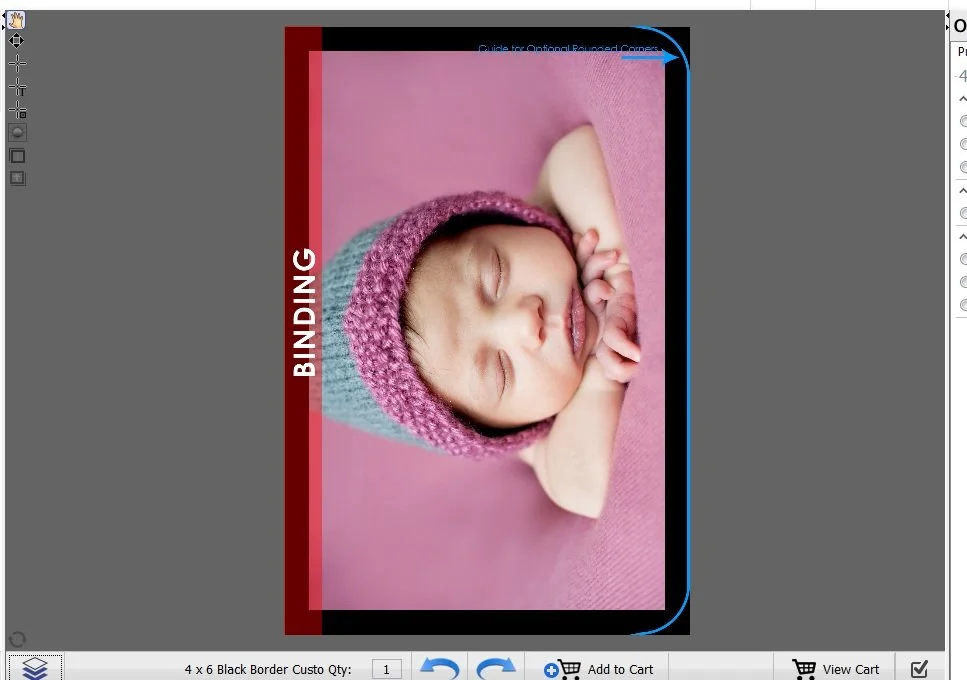Select the crosshair text node tool
Image resolution: width=967 pixels, height=680 pixels.
(x=17, y=87)
